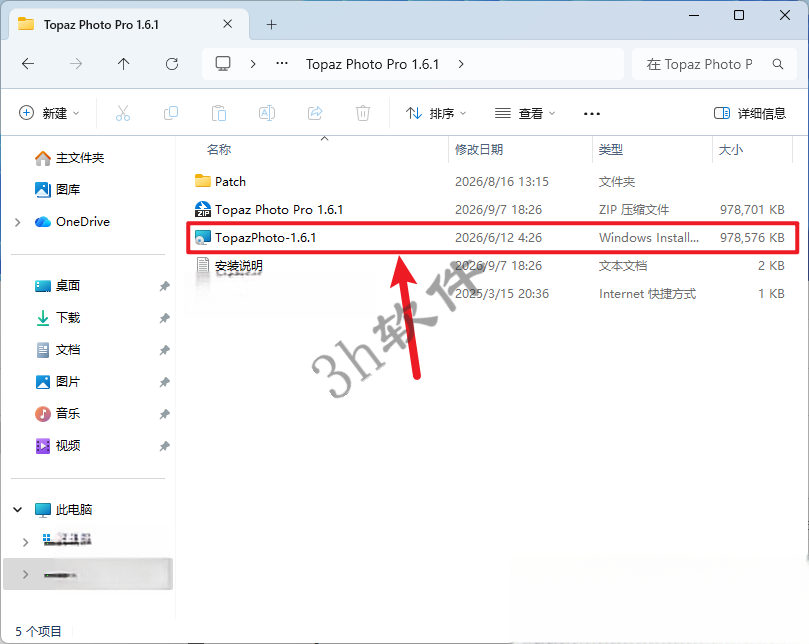Viewport: 809px width, 644px height.
Task: Open the 新建 dropdown
Action: [49, 113]
